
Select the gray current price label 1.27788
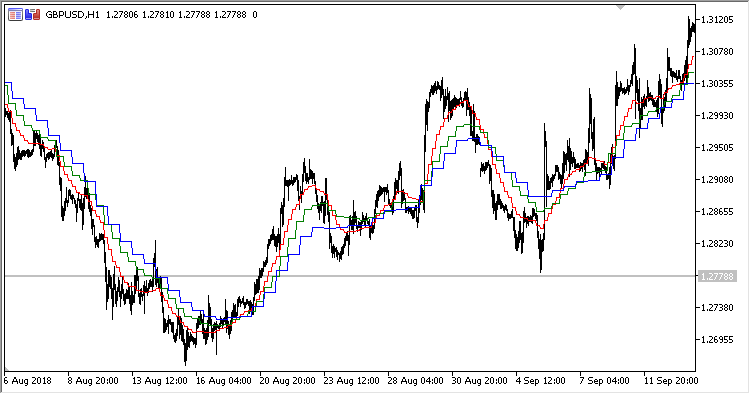pyautogui.click(x=717, y=276)
